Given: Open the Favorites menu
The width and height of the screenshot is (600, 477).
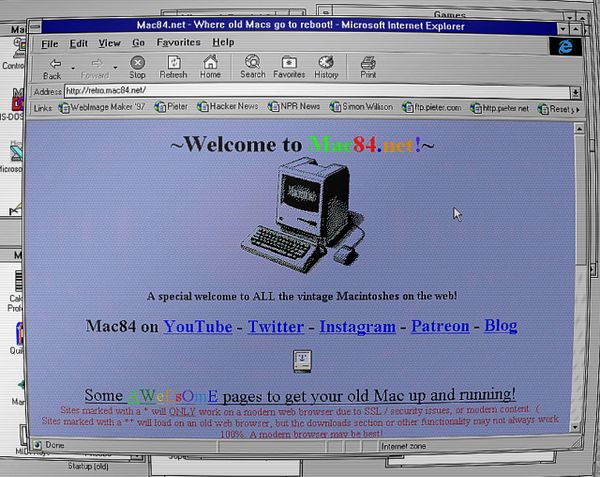Looking at the screenshot, I should click(178, 42).
